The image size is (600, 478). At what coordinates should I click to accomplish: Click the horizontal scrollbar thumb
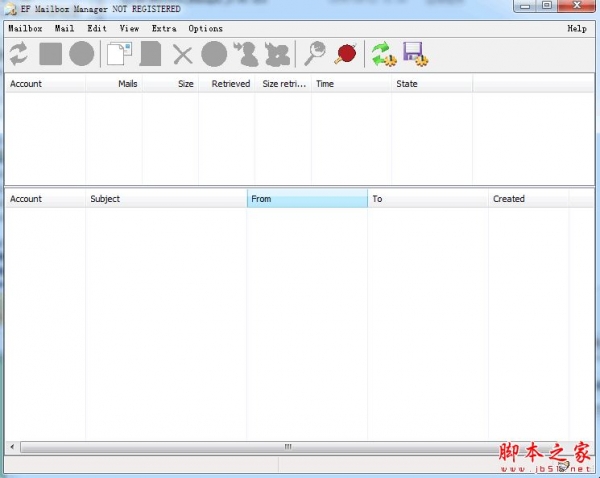[288, 447]
